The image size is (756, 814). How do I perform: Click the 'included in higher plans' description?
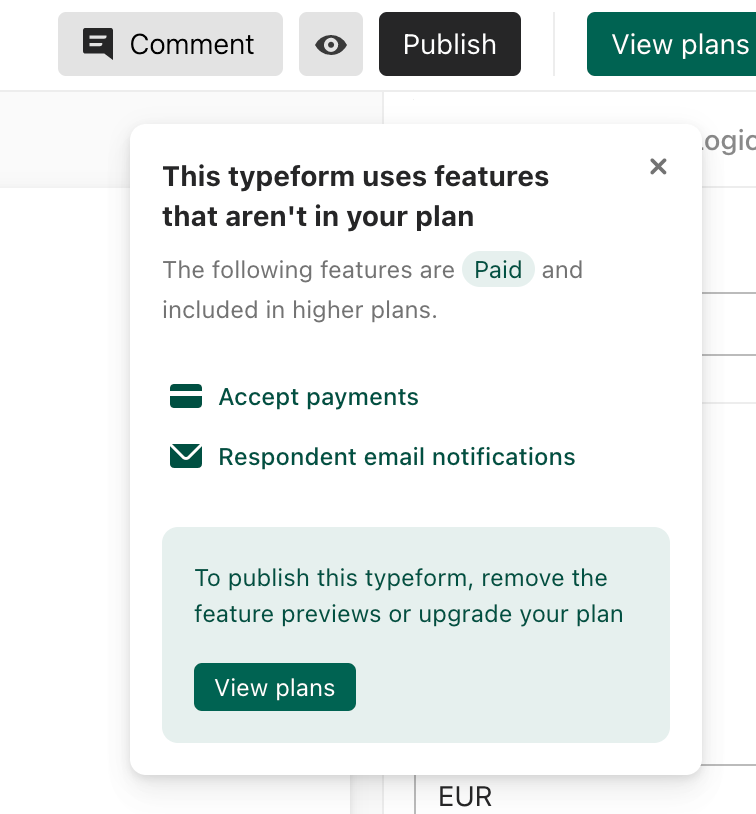click(300, 310)
